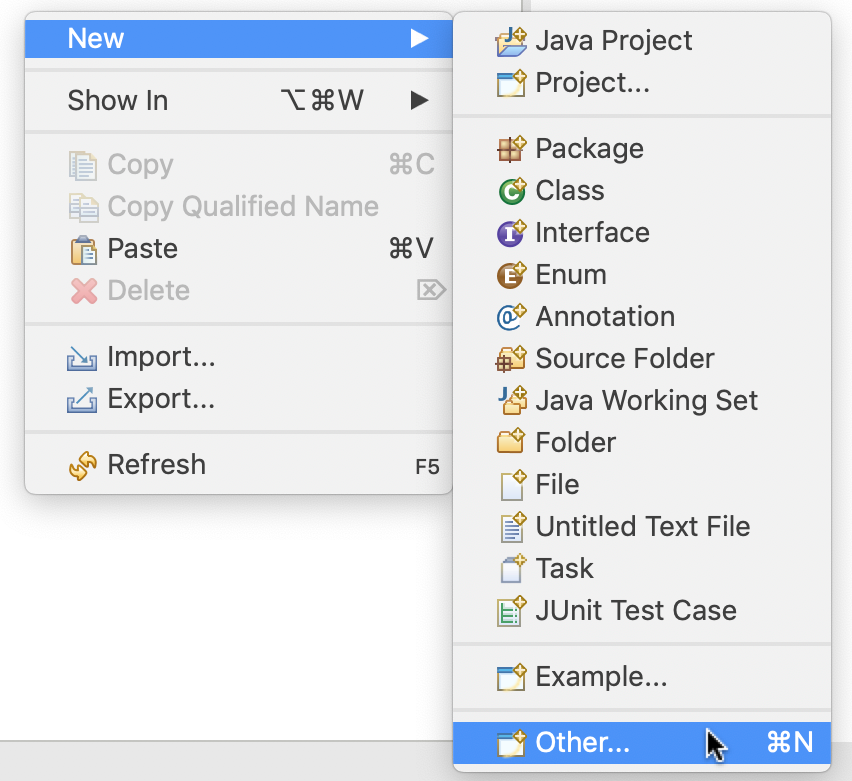852x781 pixels.
Task: Click the Package icon
Action: pos(511,148)
